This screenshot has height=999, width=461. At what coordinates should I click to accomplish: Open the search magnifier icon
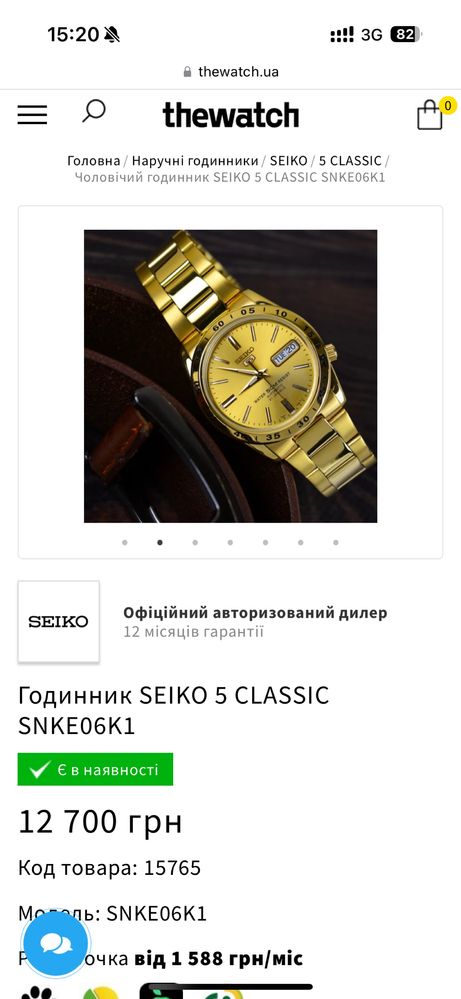tap(94, 111)
